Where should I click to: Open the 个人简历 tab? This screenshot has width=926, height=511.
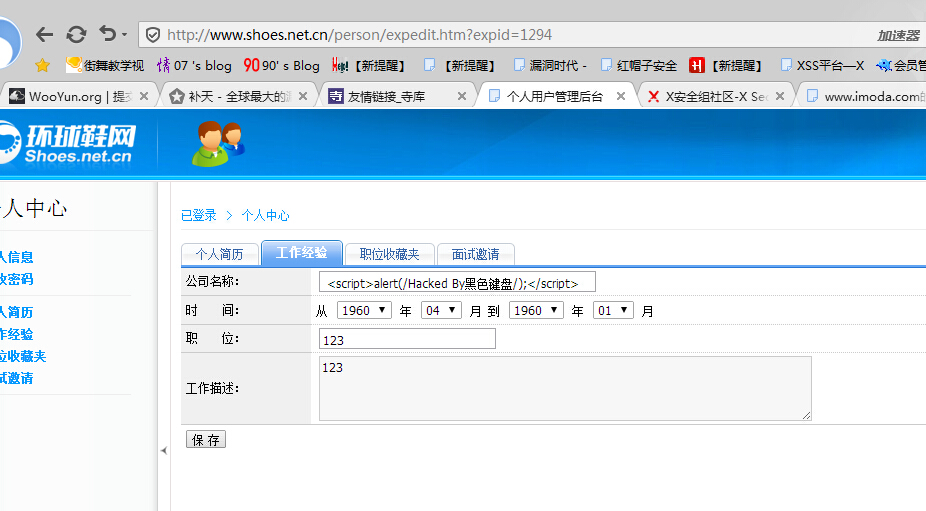(x=220, y=254)
